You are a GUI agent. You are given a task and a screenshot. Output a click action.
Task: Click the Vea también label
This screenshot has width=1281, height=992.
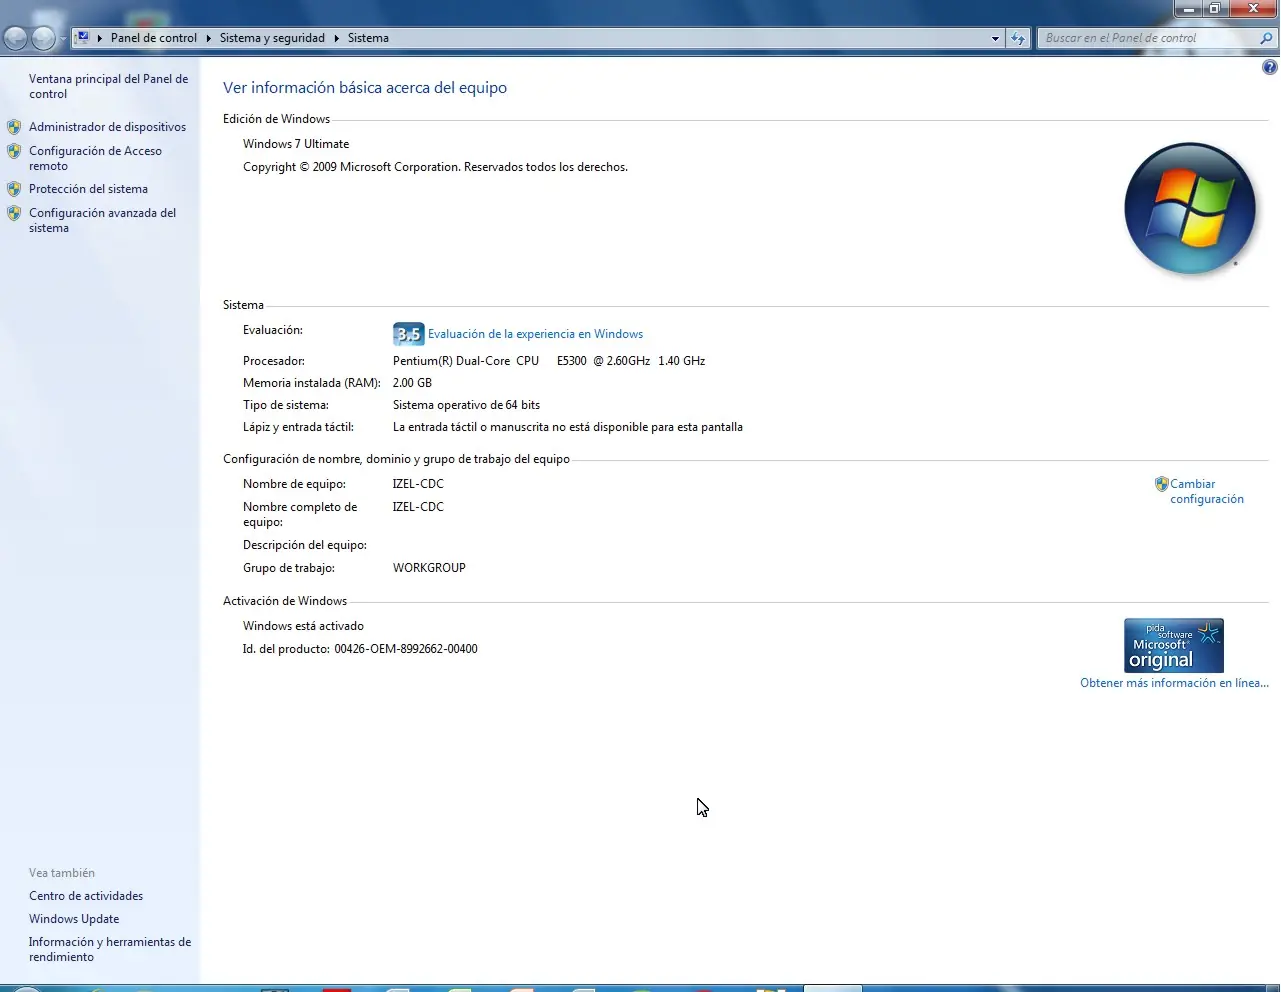(x=62, y=873)
